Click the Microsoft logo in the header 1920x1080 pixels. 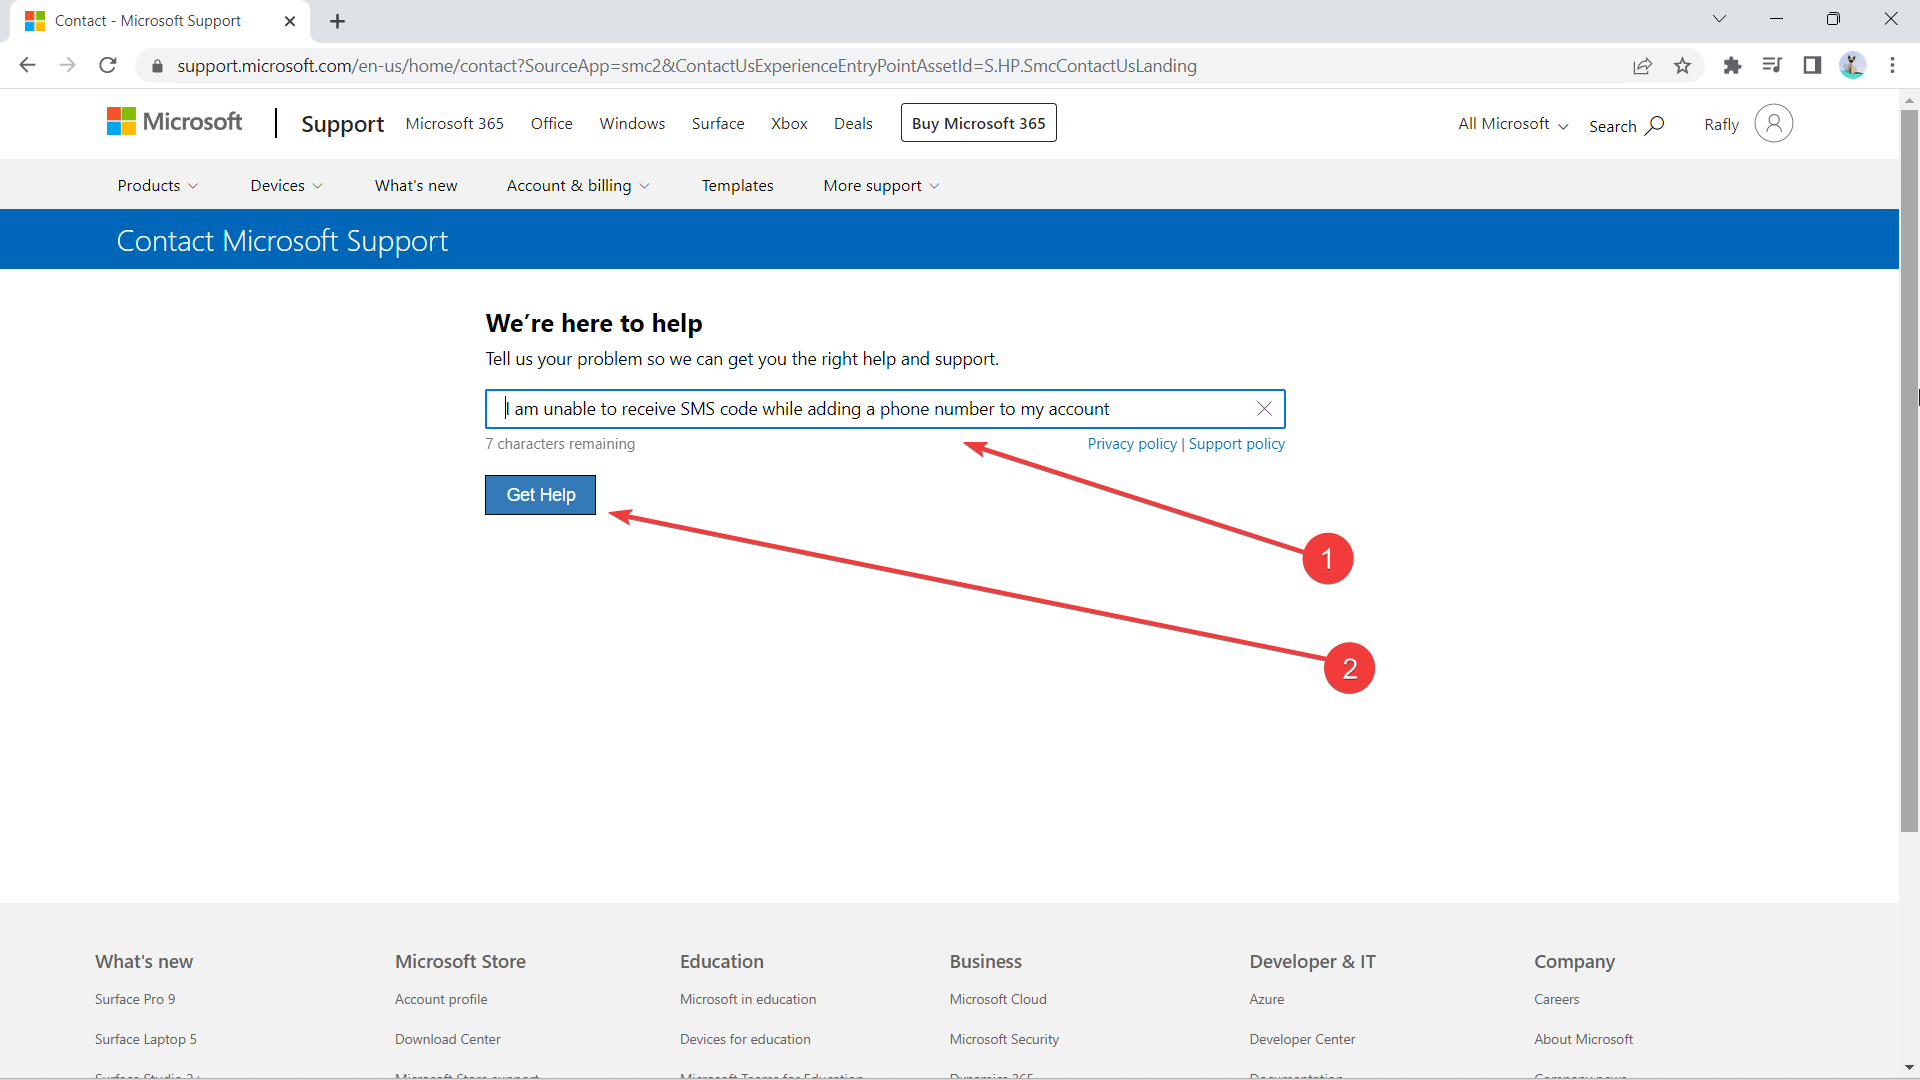pos(174,122)
